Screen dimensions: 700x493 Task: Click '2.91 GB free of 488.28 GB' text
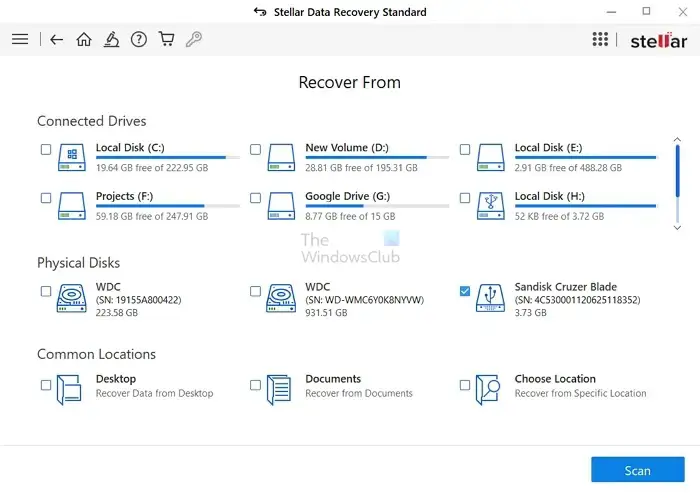568,168
